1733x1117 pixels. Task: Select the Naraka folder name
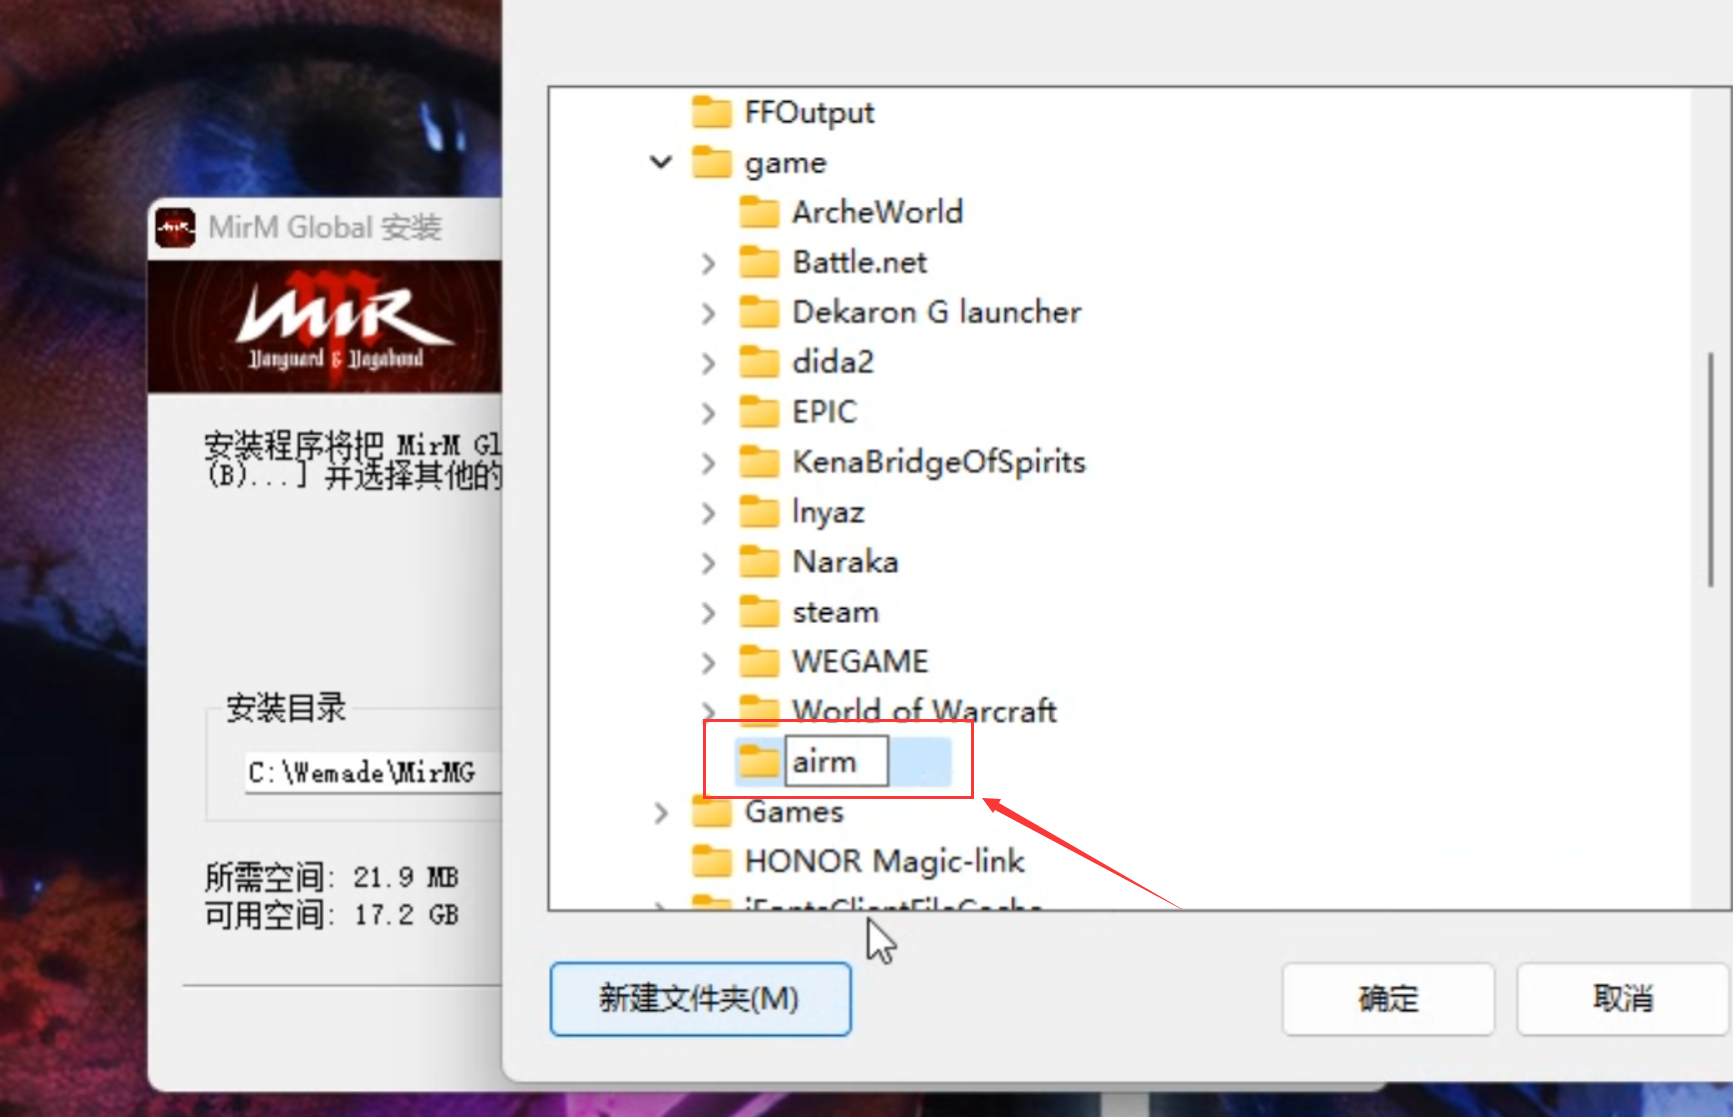[846, 562]
